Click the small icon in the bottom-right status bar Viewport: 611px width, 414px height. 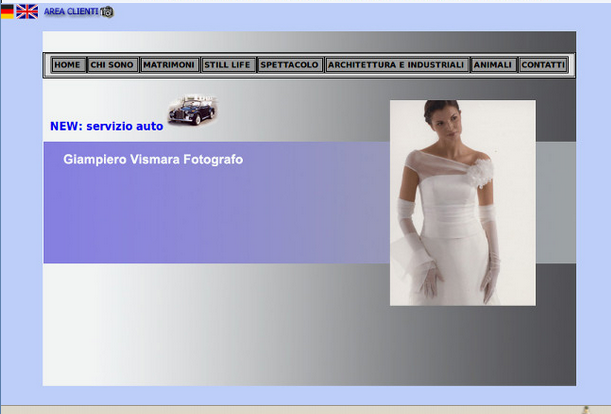point(586,409)
